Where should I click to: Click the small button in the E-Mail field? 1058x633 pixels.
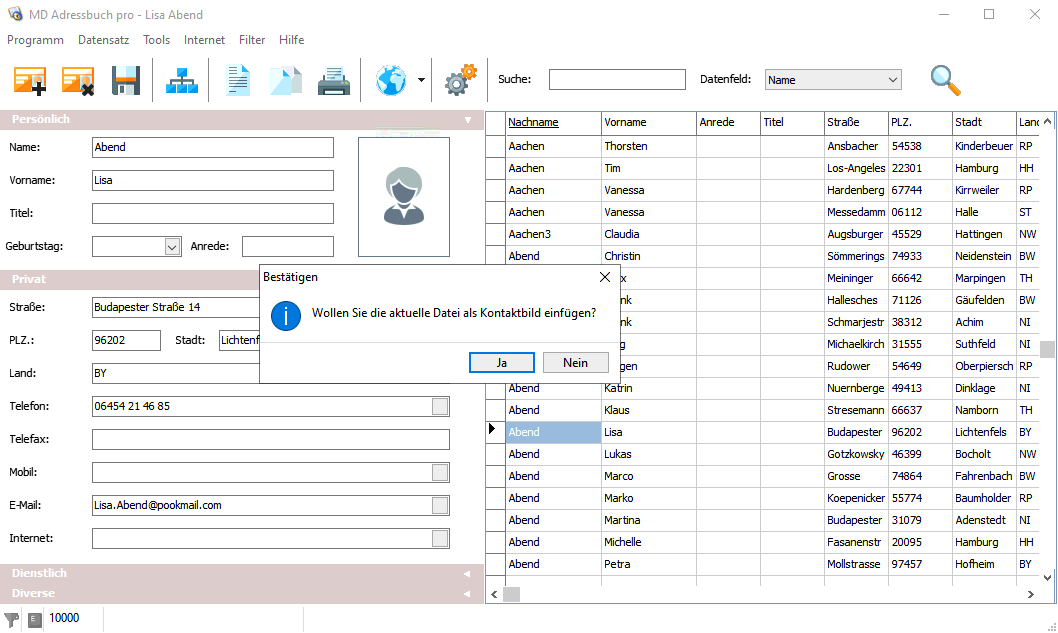[x=440, y=506]
